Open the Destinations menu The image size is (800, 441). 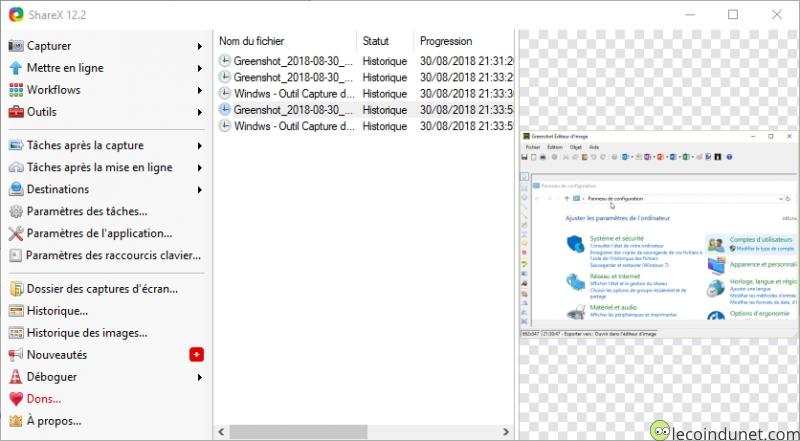pos(106,189)
